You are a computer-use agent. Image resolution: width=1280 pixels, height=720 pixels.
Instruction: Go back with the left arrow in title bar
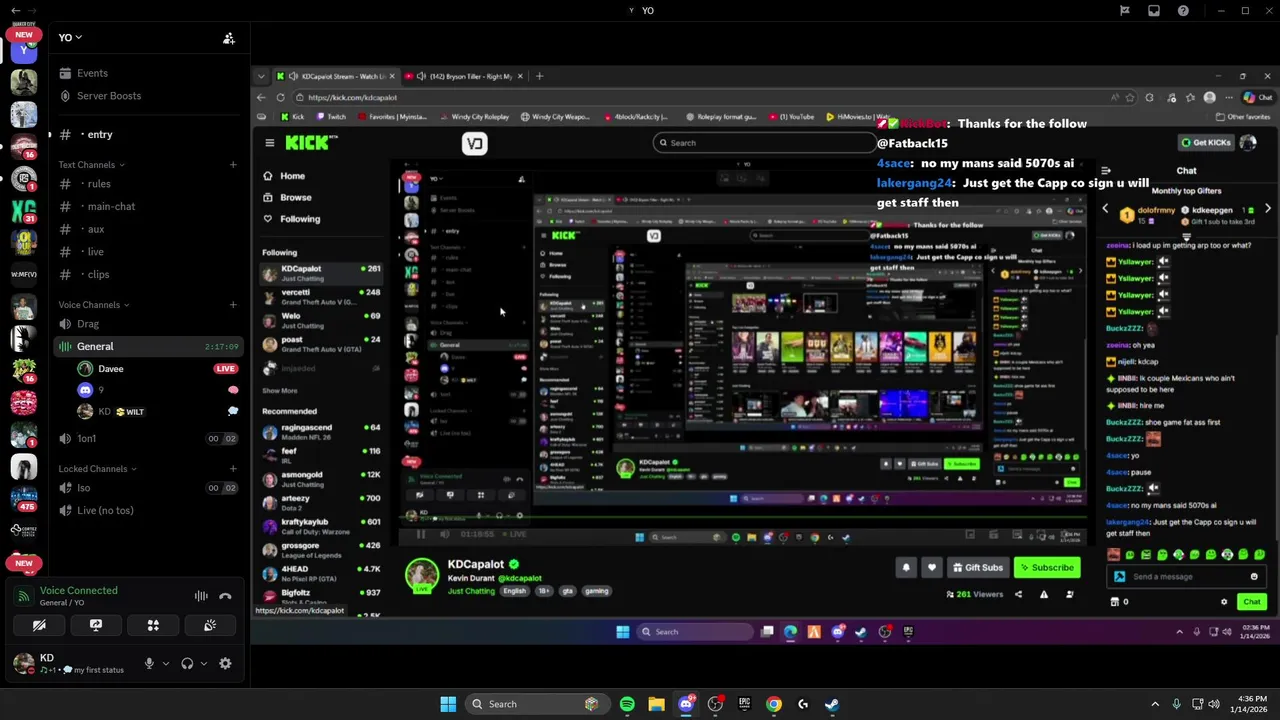pos(15,11)
